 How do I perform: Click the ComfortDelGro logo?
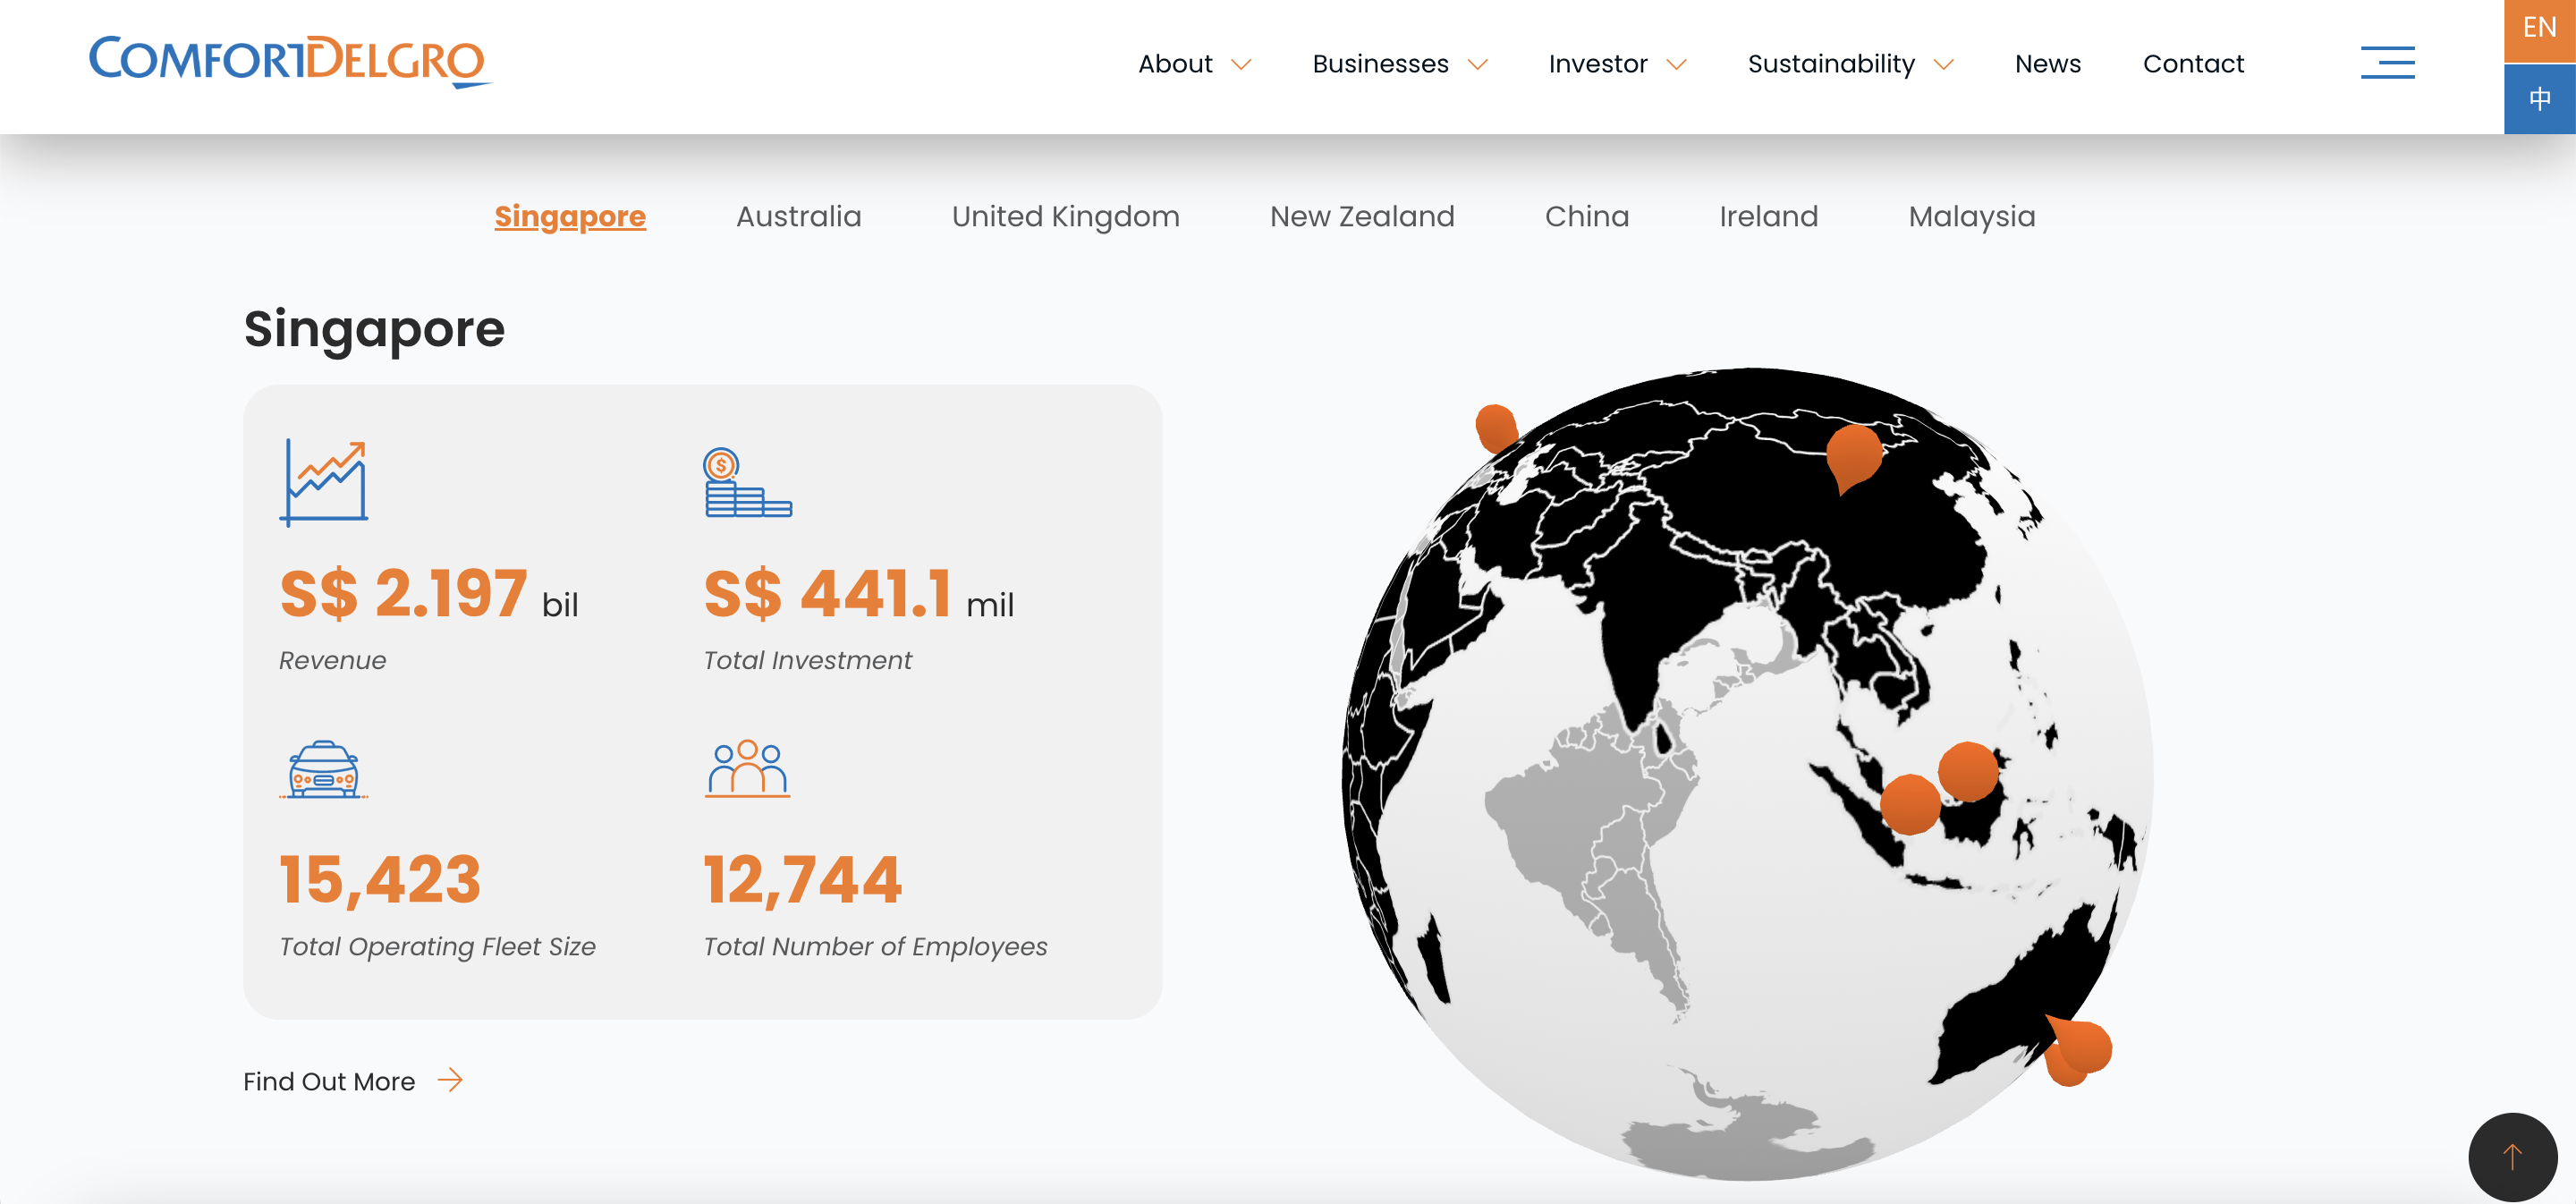290,61
